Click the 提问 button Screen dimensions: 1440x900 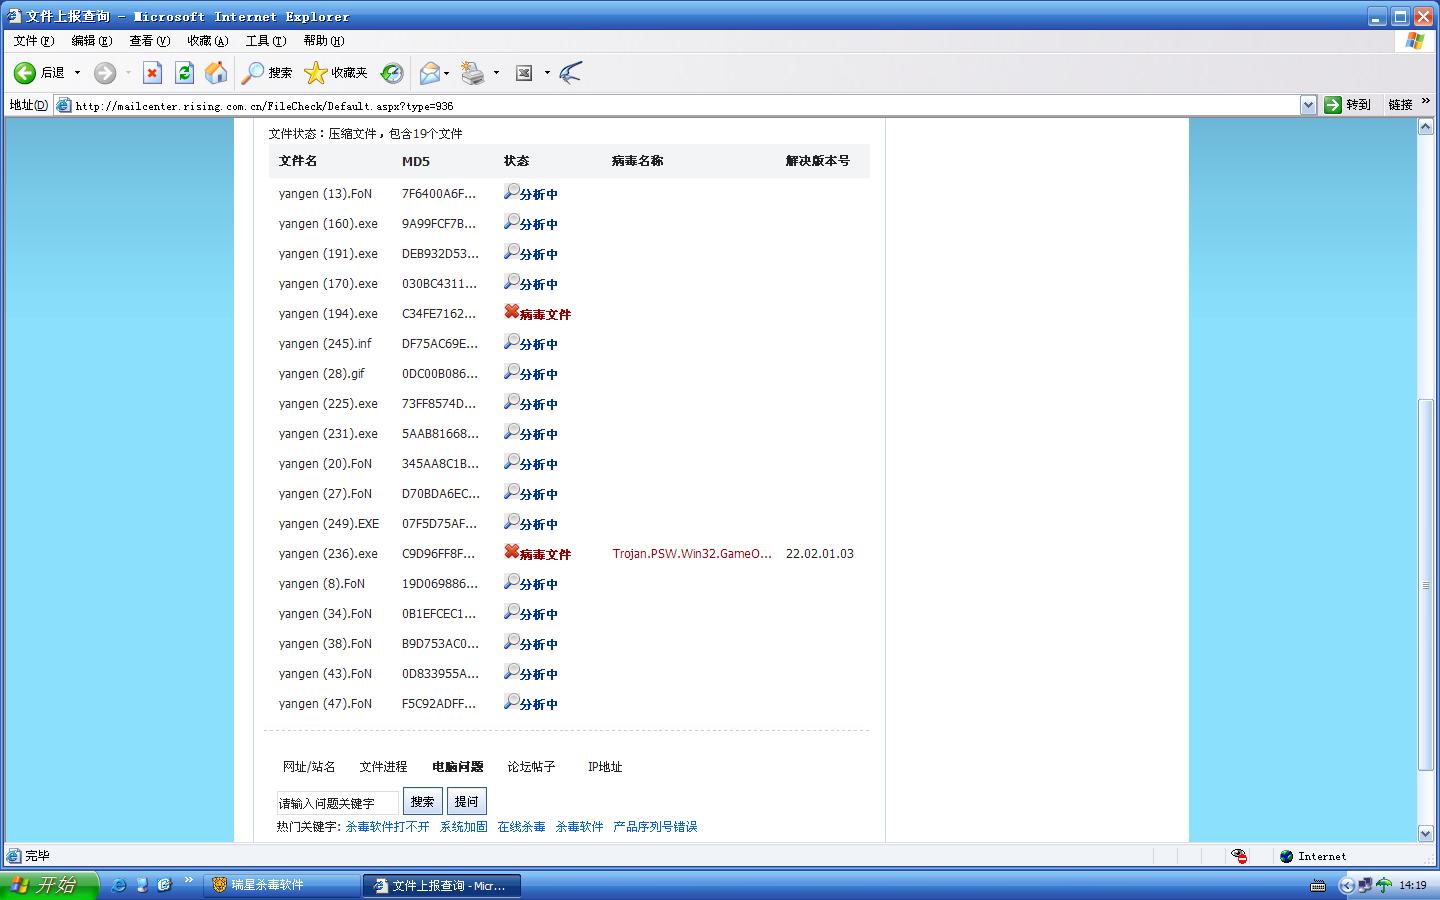point(466,802)
